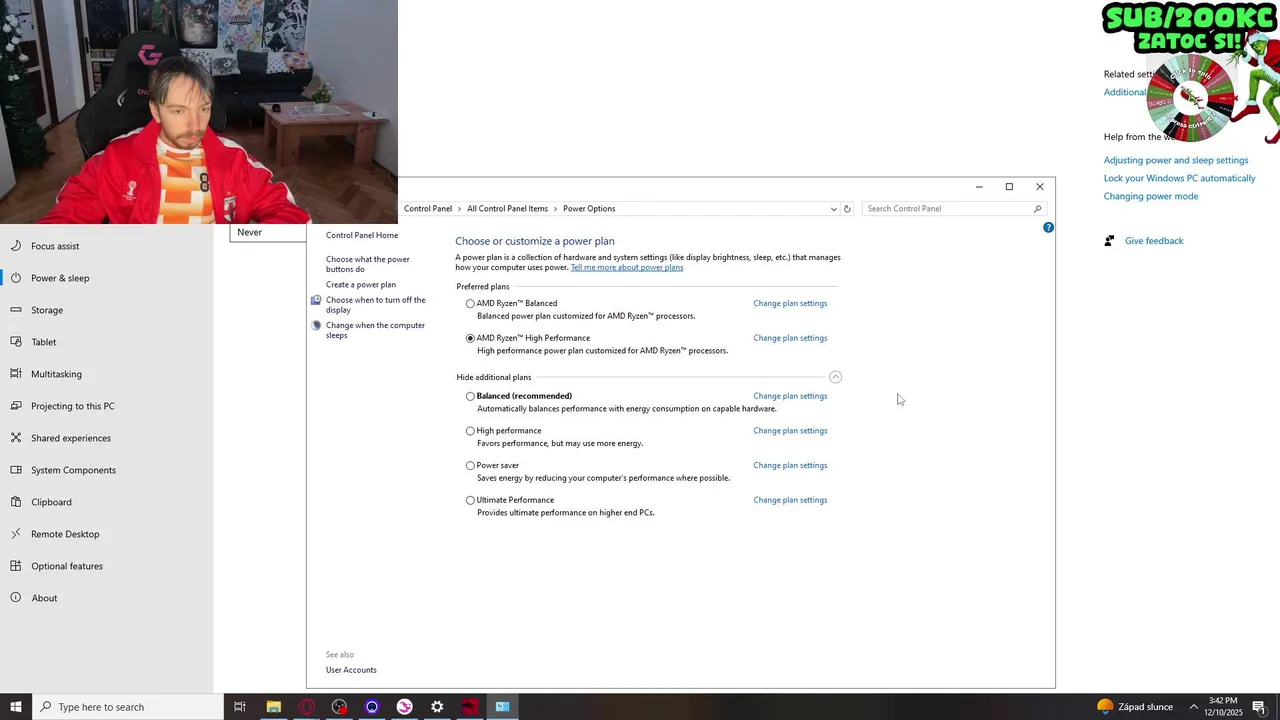
Task: Open System Components in Settings sidebar
Action: tap(106, 470)
